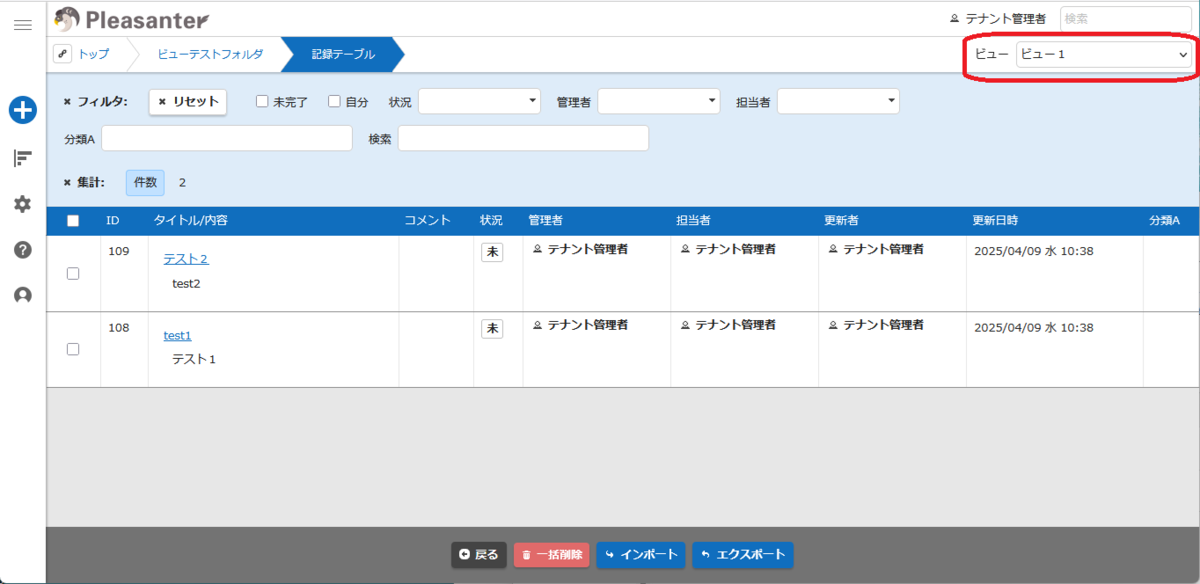Click the テナント管理者 user menu at top right

click(x=996, y=18)
